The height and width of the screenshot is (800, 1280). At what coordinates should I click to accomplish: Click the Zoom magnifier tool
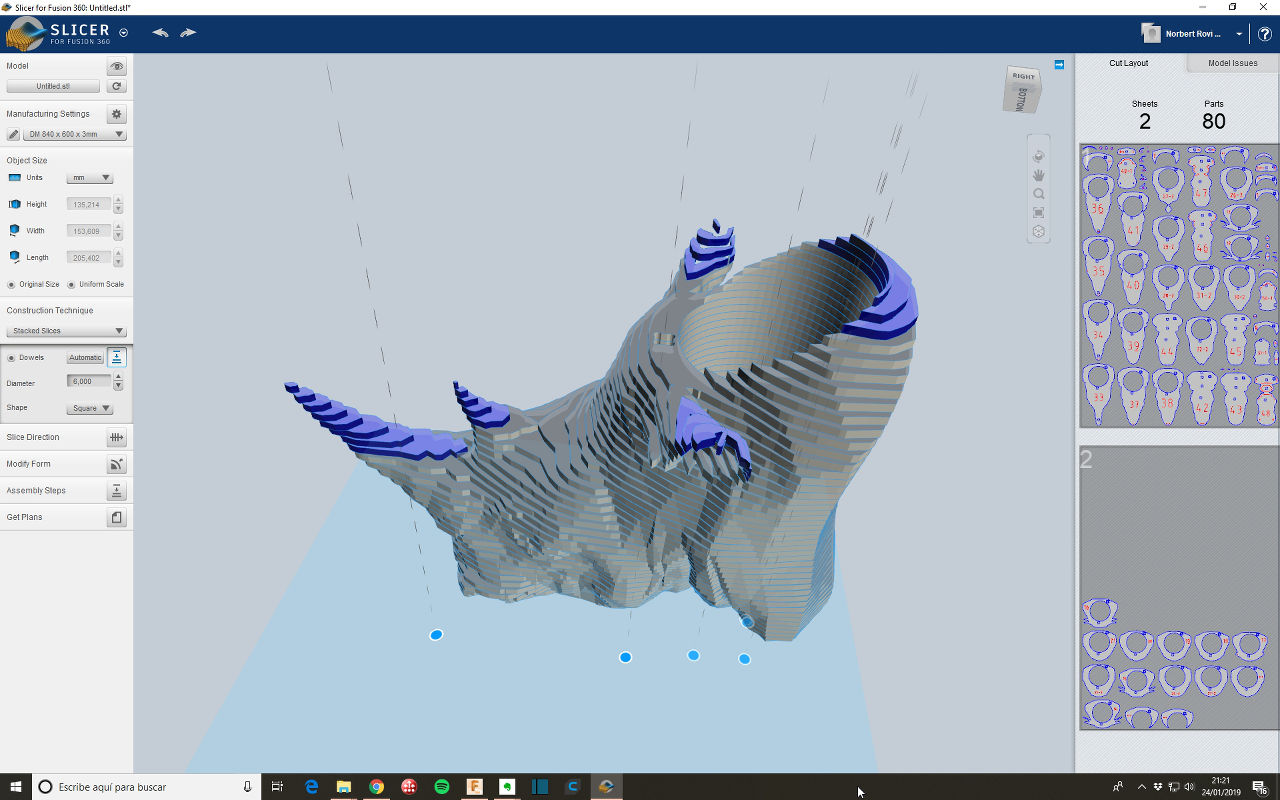1038,194
